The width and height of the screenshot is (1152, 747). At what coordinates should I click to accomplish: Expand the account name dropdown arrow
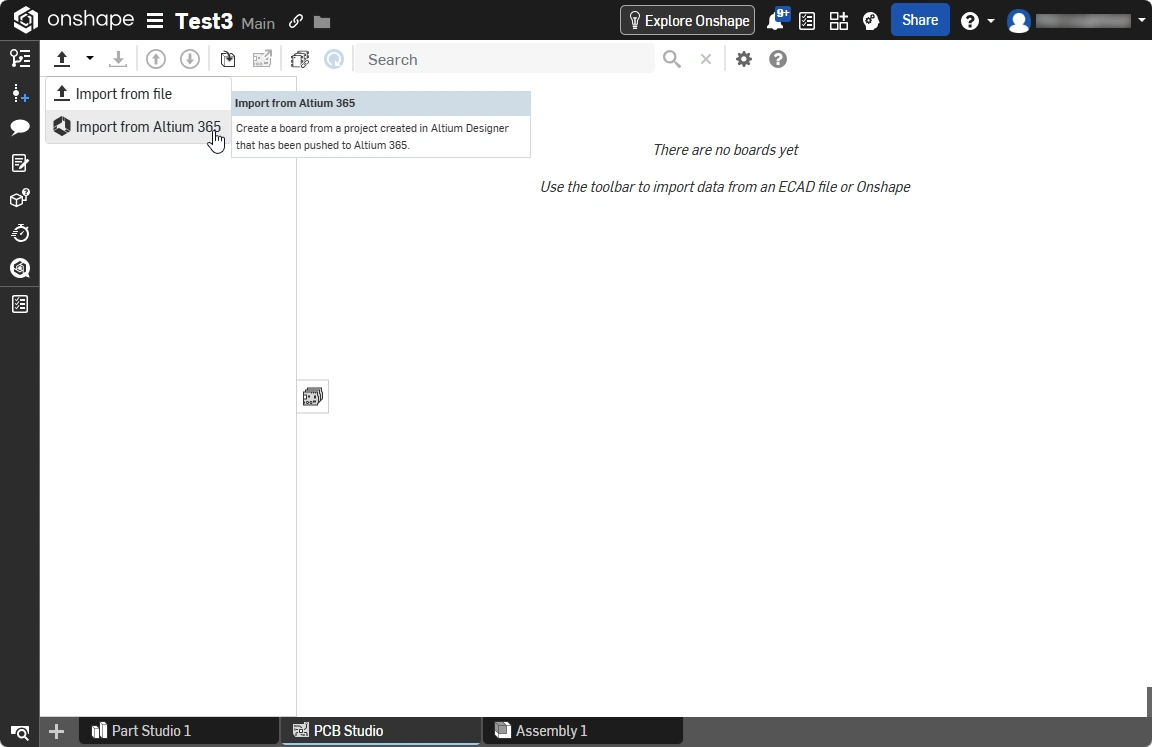(1142, 21)
